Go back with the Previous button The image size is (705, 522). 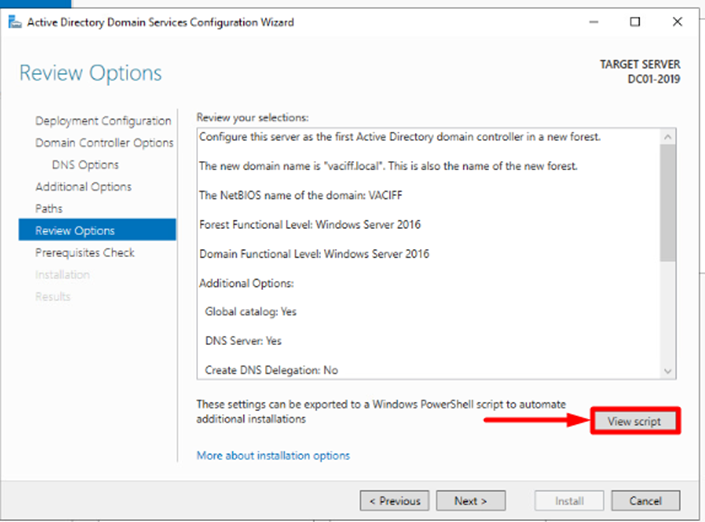coord(395,501)
